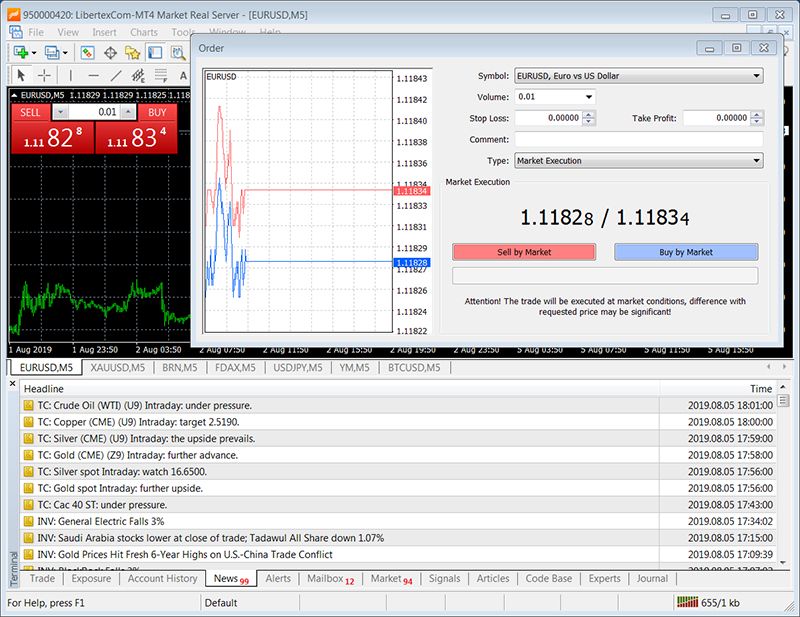Click Buy by Market button
The height and width of the screenshot is (617, 800).
(686, 252)
